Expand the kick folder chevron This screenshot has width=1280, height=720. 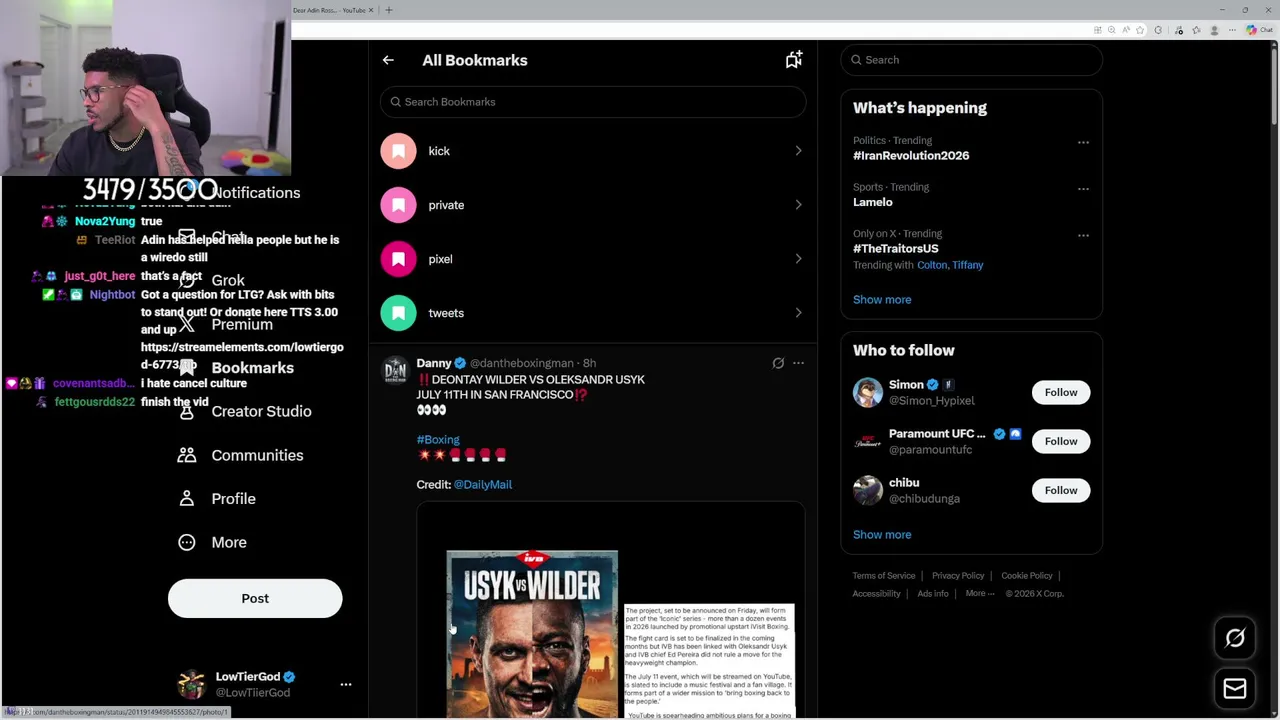tap(798, 151)
